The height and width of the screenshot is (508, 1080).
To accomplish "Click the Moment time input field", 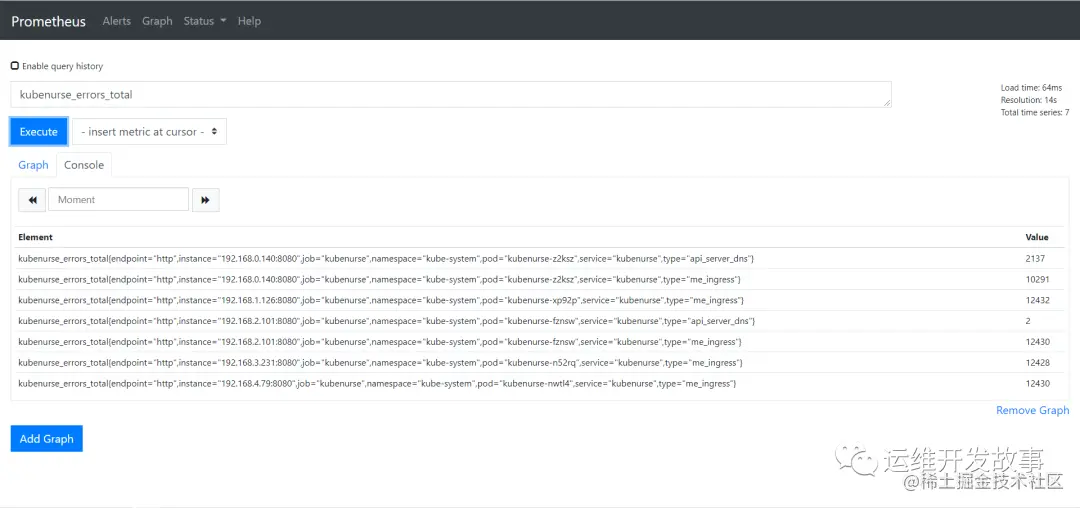I will coord(118,200).
